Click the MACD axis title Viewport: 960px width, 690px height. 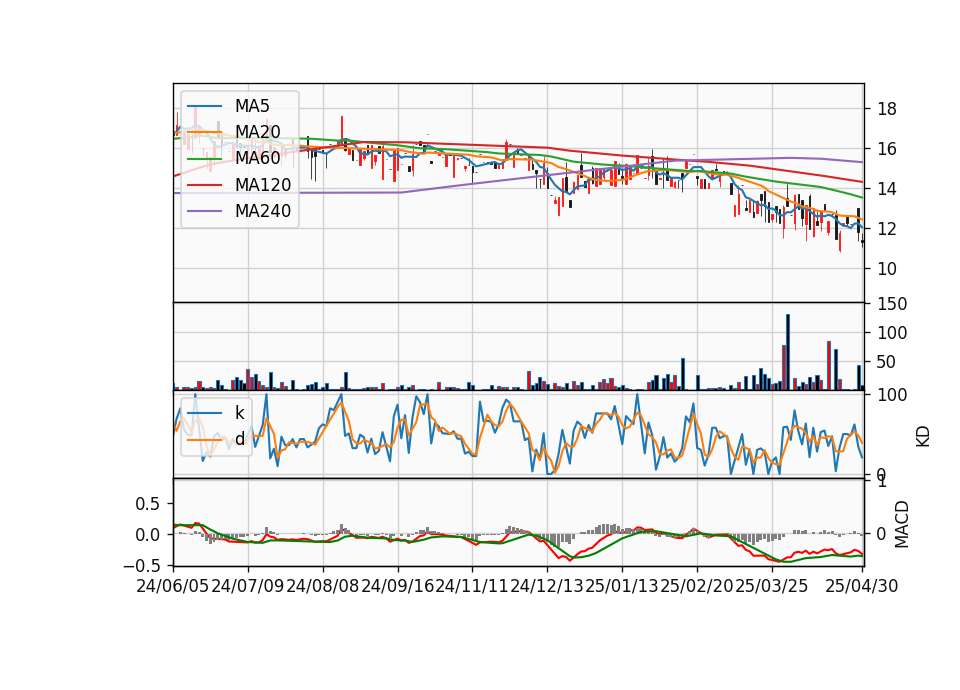[901, 524]
